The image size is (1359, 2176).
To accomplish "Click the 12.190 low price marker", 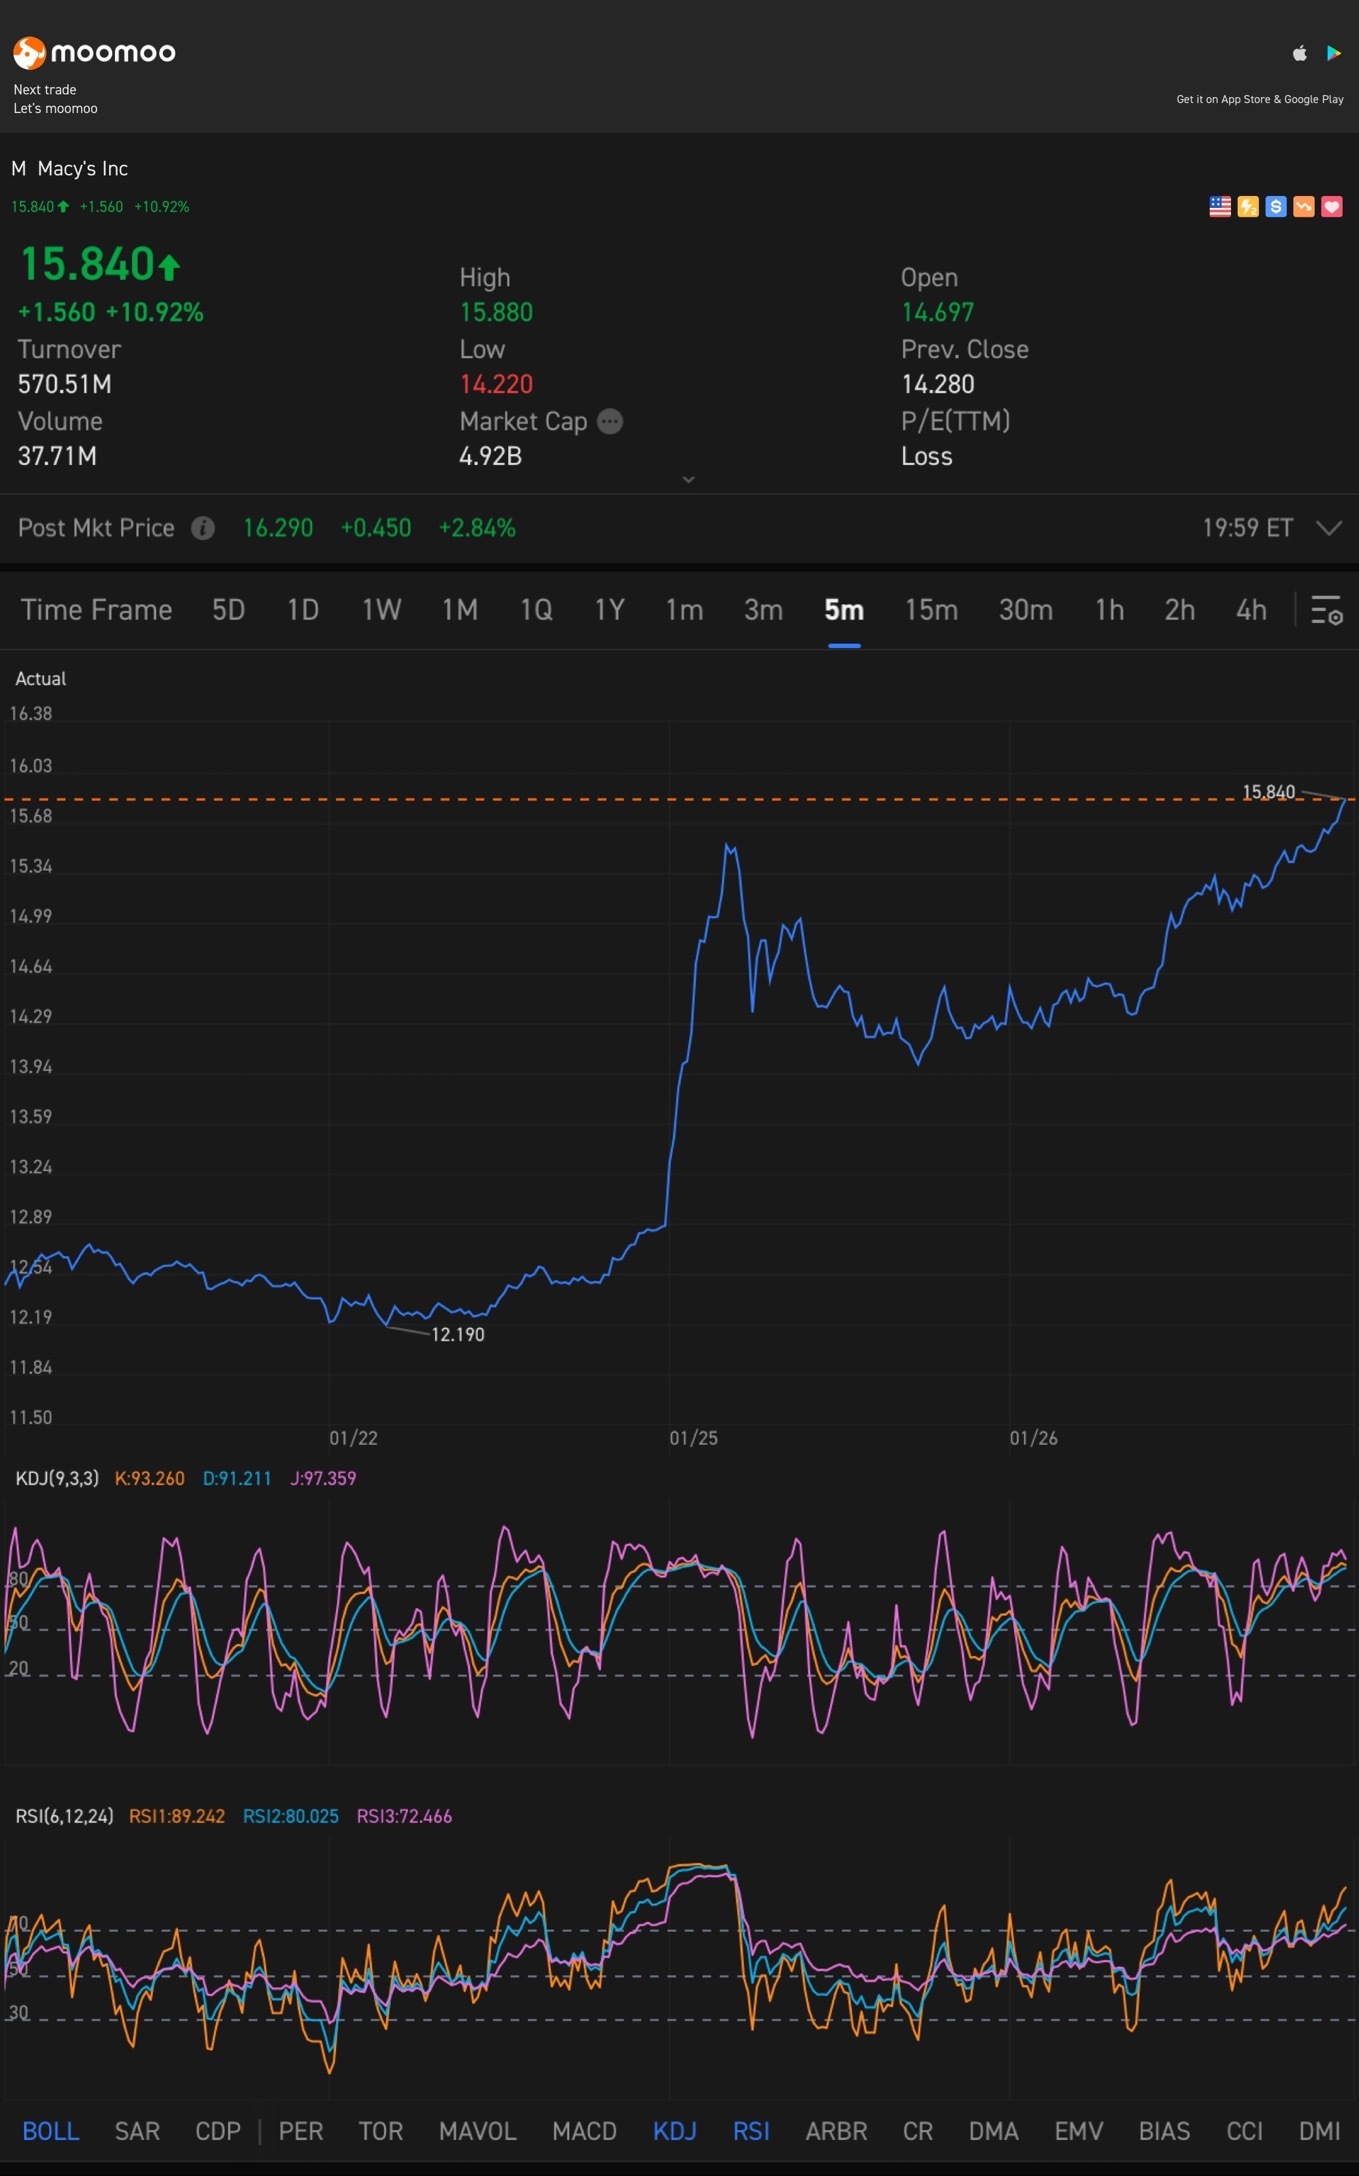I will [458, 1334].
